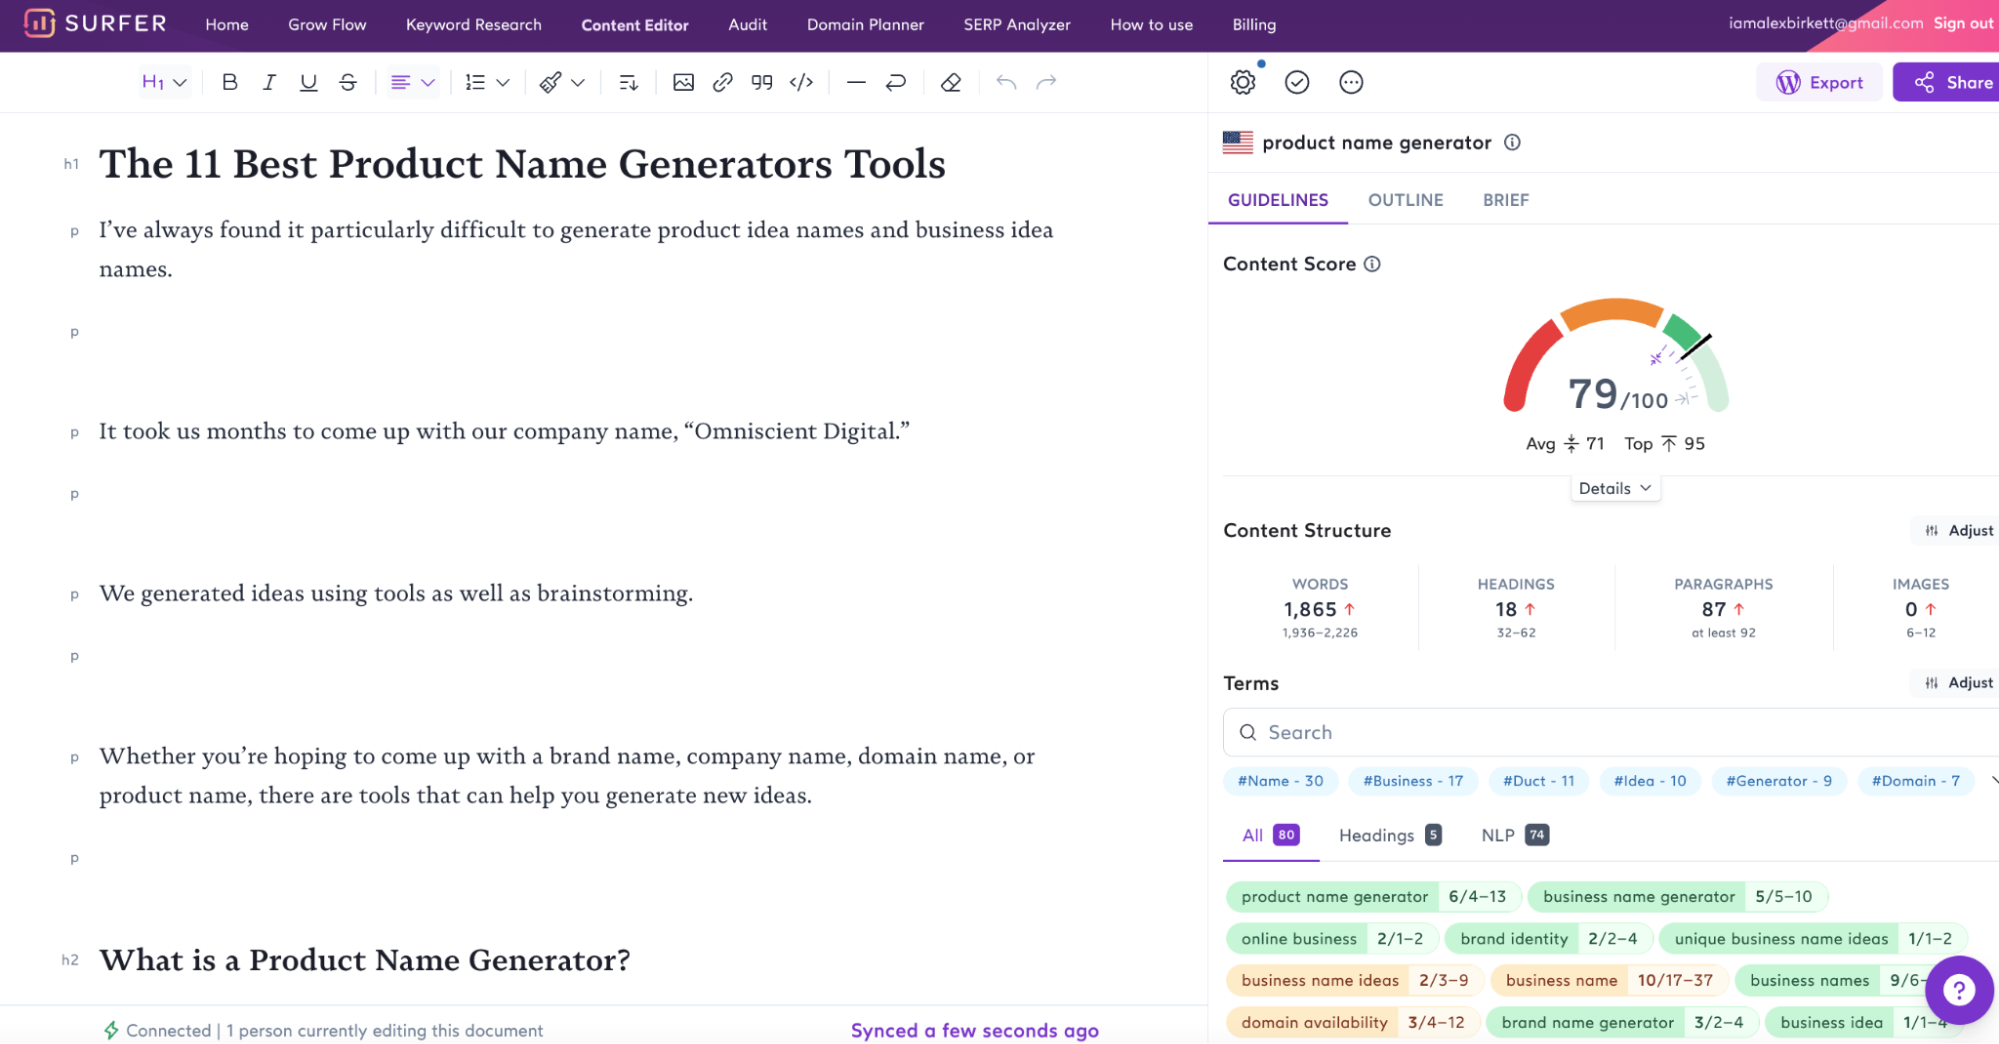Viewport: 1999px width, 1044px height.
Task: Click the blockquote icon in the toolbar
Action: (x=761, y=82)
